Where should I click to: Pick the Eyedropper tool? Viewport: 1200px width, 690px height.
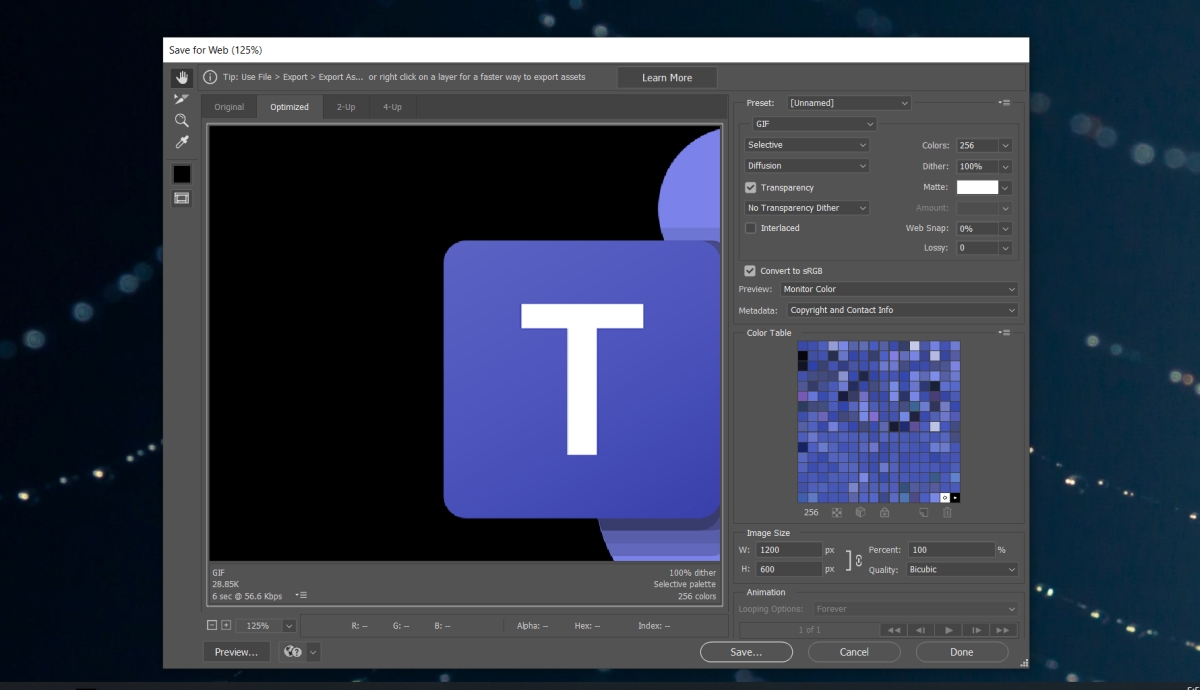click(181, 141)
